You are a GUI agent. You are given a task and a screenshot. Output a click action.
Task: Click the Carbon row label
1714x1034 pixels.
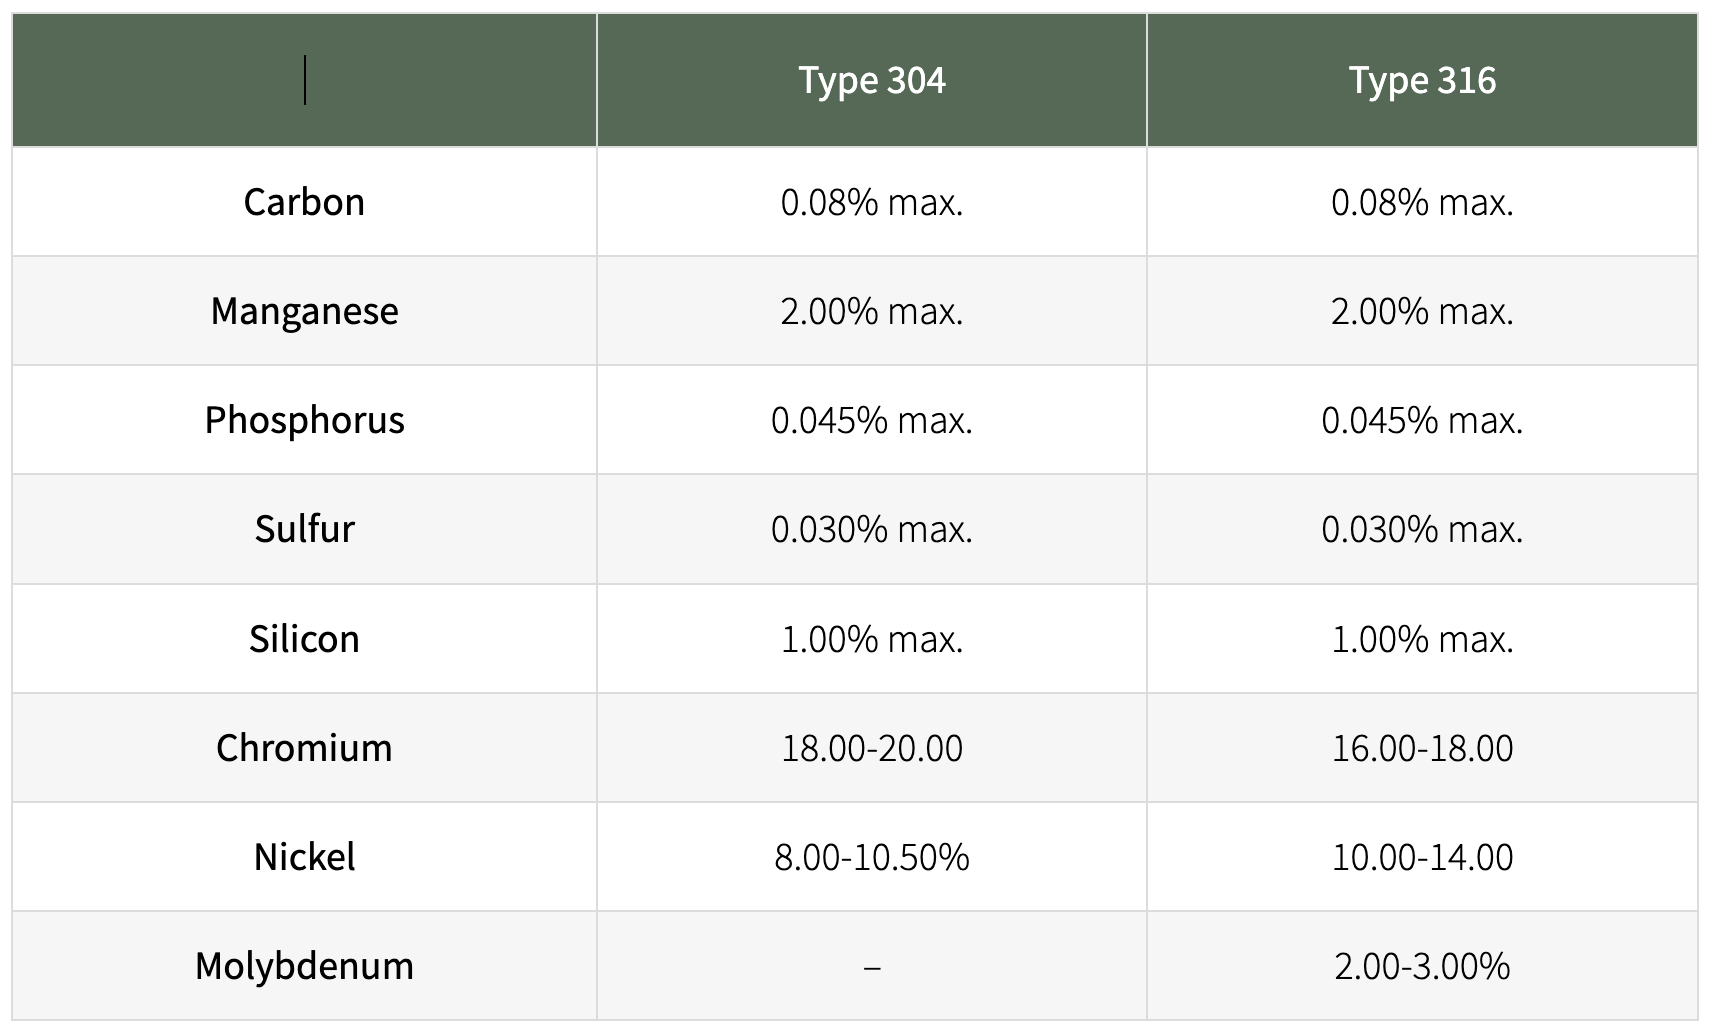point(304,202)
